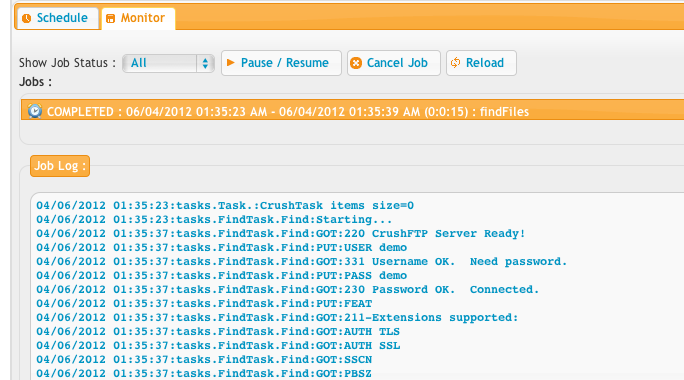Image resolution: width=684 pixels, height=380 pixels.
Task: Click the 'GOT:AUTH TLS' log entry
Action: pyautogui.click(x=218, y=331)
